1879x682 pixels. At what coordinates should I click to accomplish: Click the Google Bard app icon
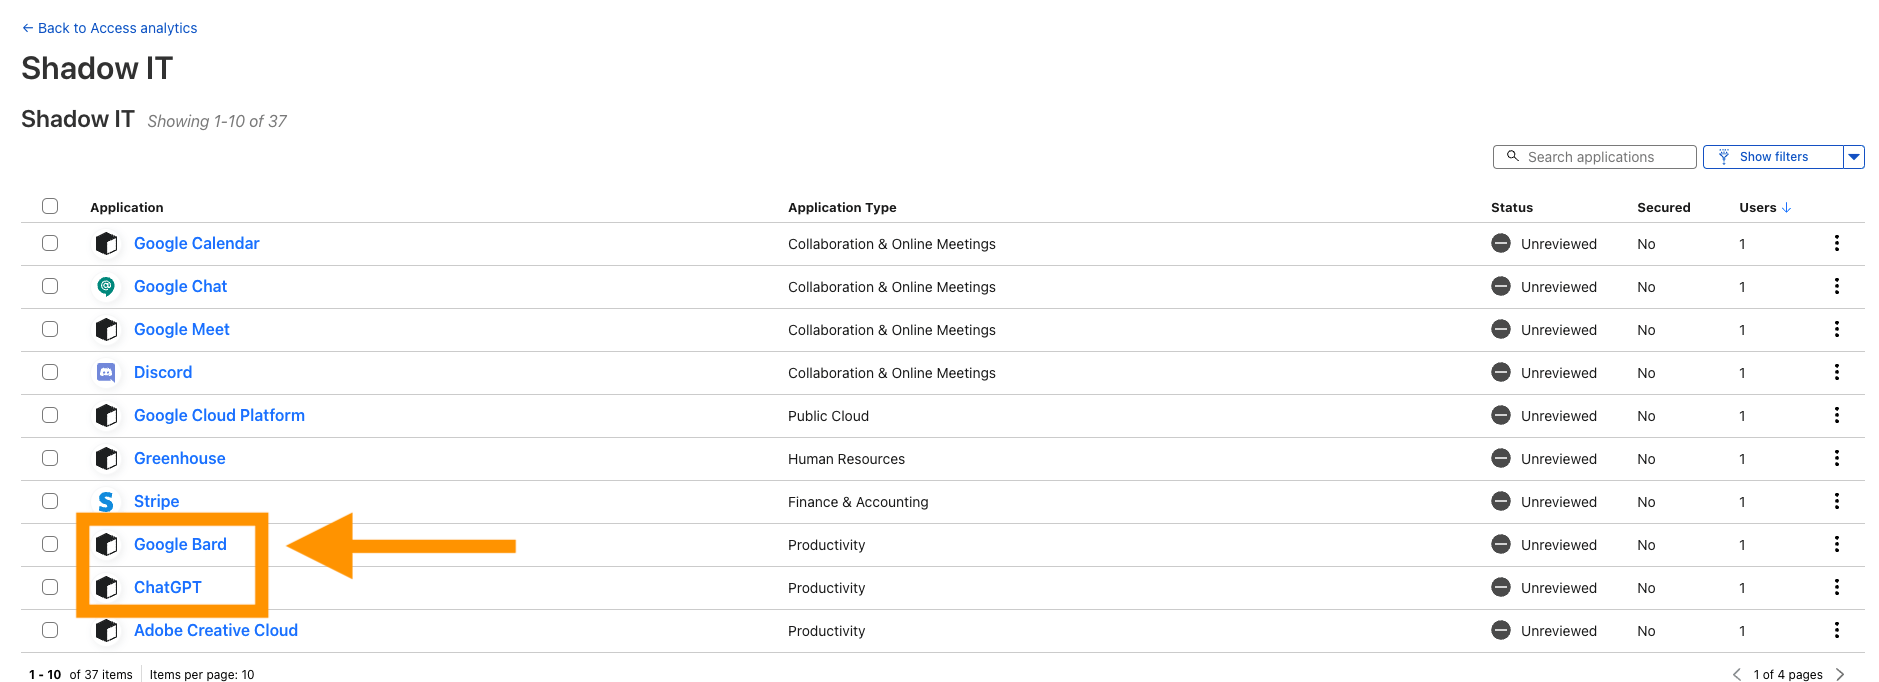(x=106, y=544)
